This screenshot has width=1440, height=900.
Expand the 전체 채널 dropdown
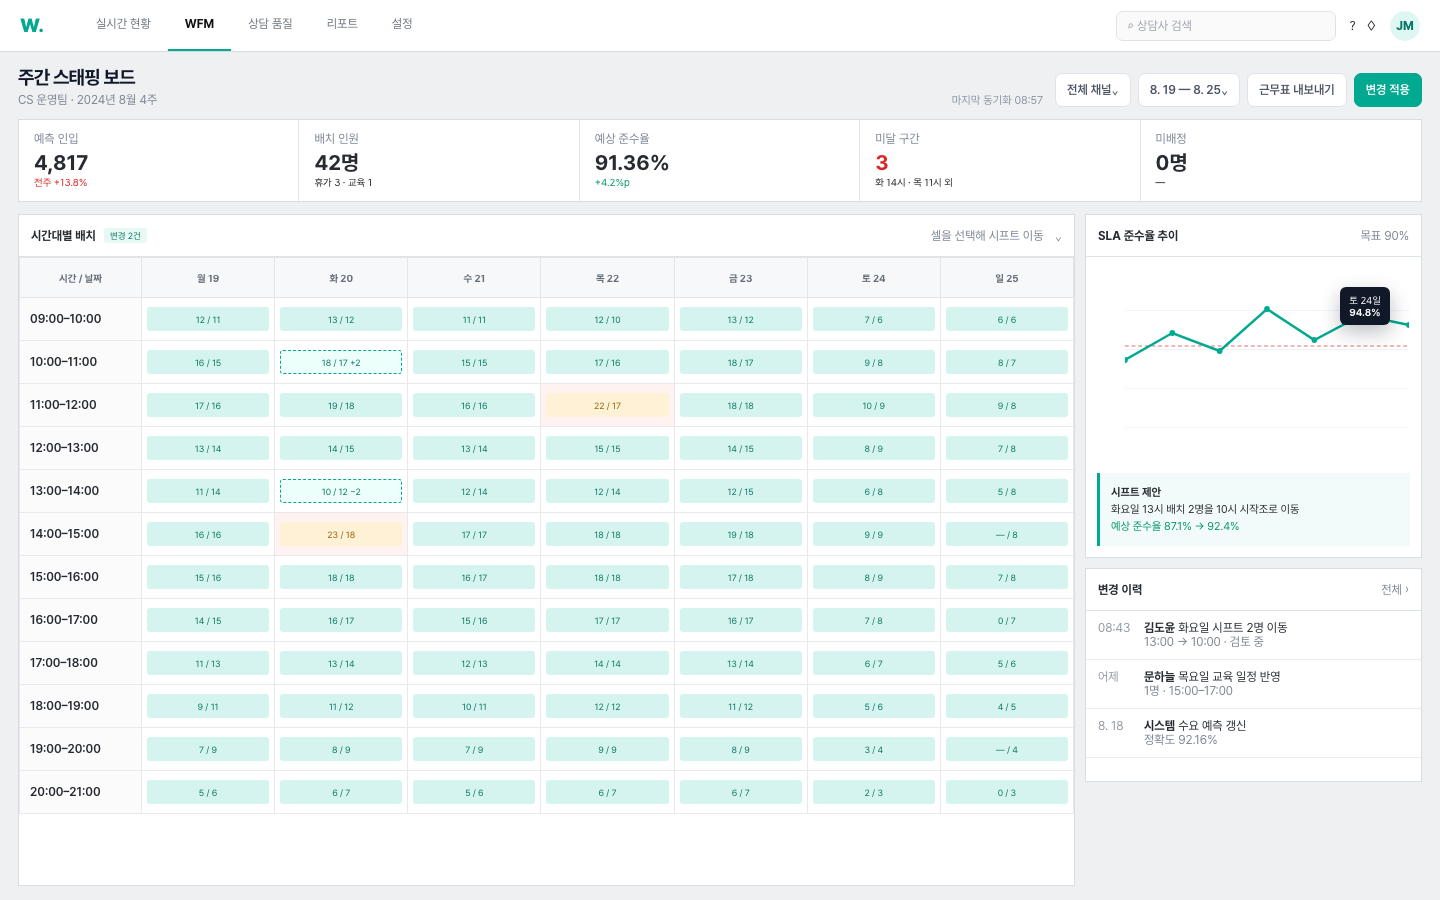[x=1093, y=90]
